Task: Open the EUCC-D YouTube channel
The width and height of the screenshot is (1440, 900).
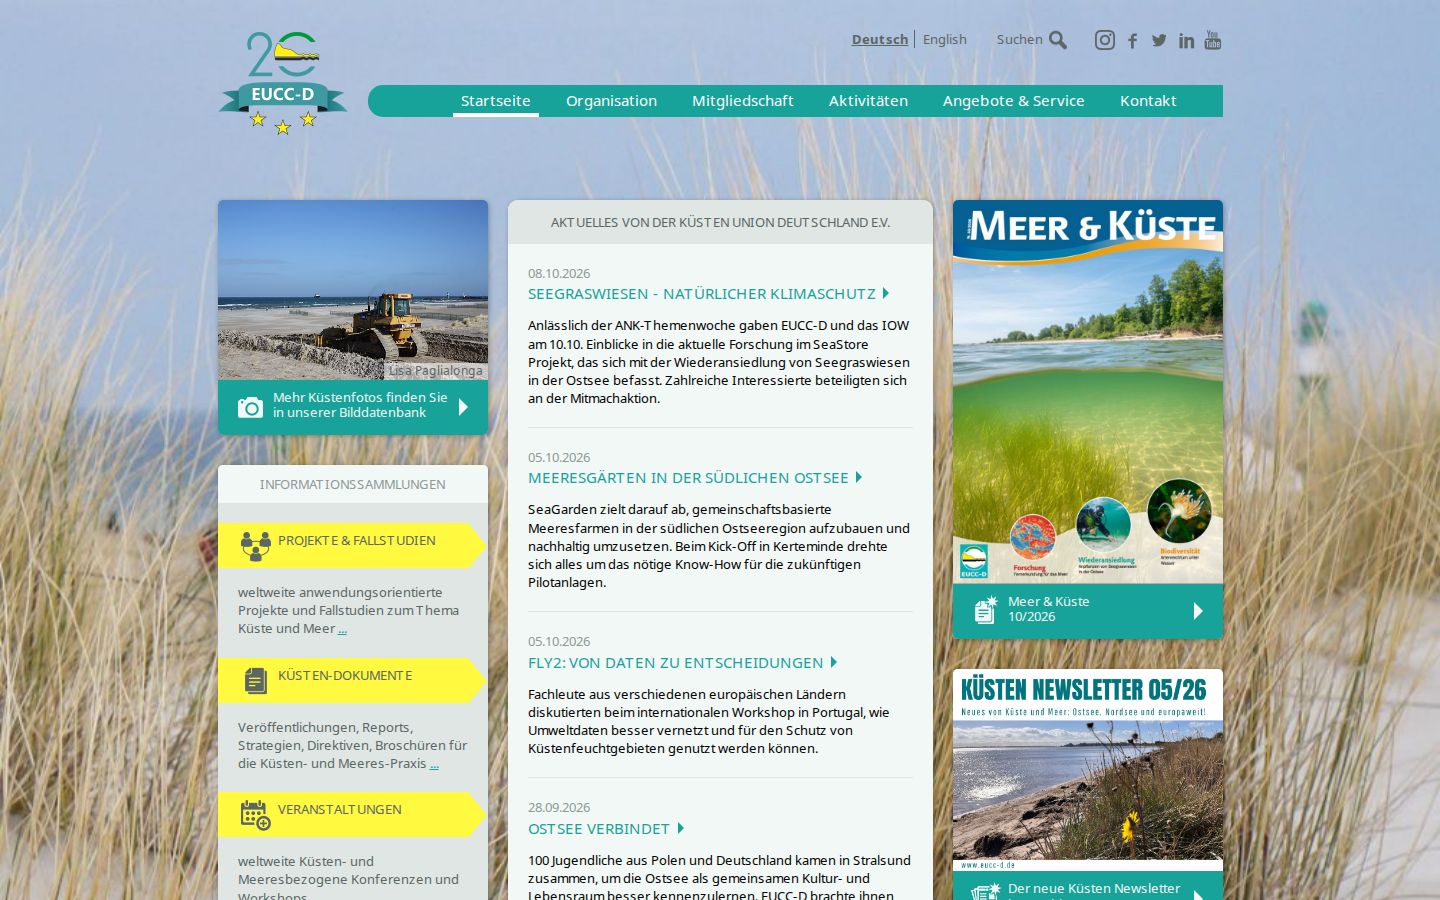Action: [x=1213, y=40]
